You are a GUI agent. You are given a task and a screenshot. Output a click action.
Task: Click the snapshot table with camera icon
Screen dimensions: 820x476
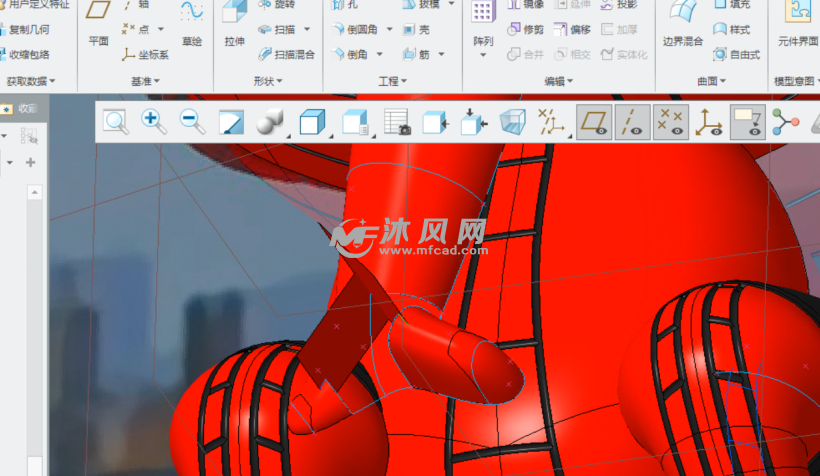(x=397, y=122)
